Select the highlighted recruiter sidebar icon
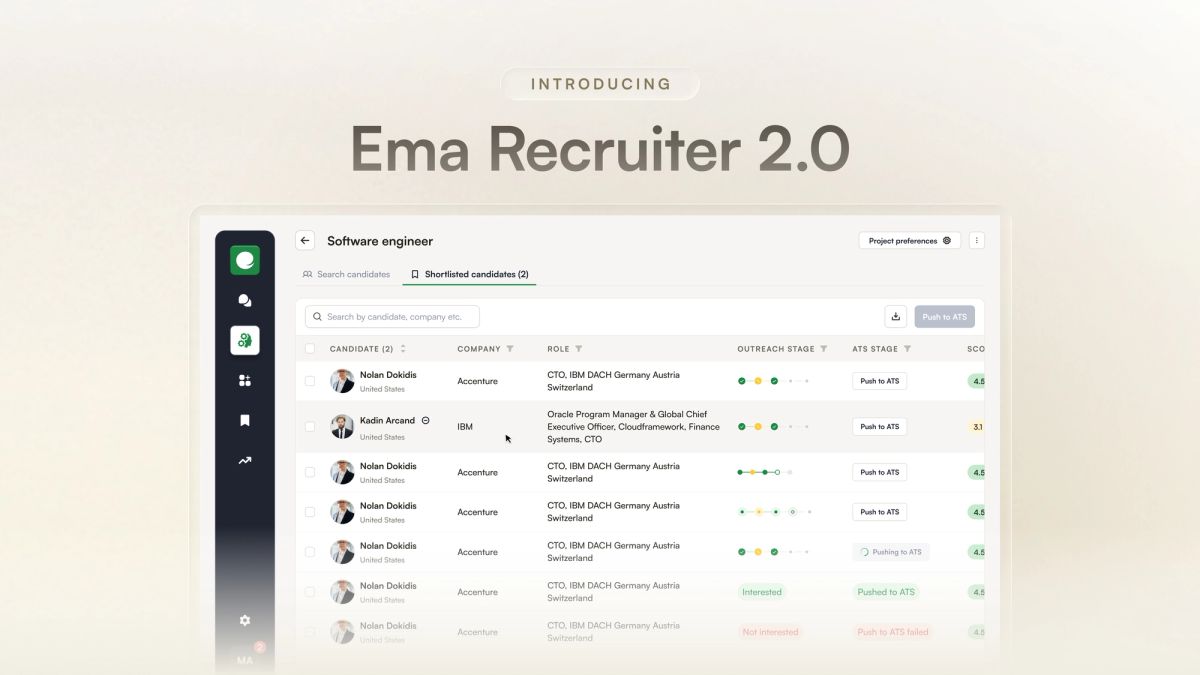 [245, 340]
